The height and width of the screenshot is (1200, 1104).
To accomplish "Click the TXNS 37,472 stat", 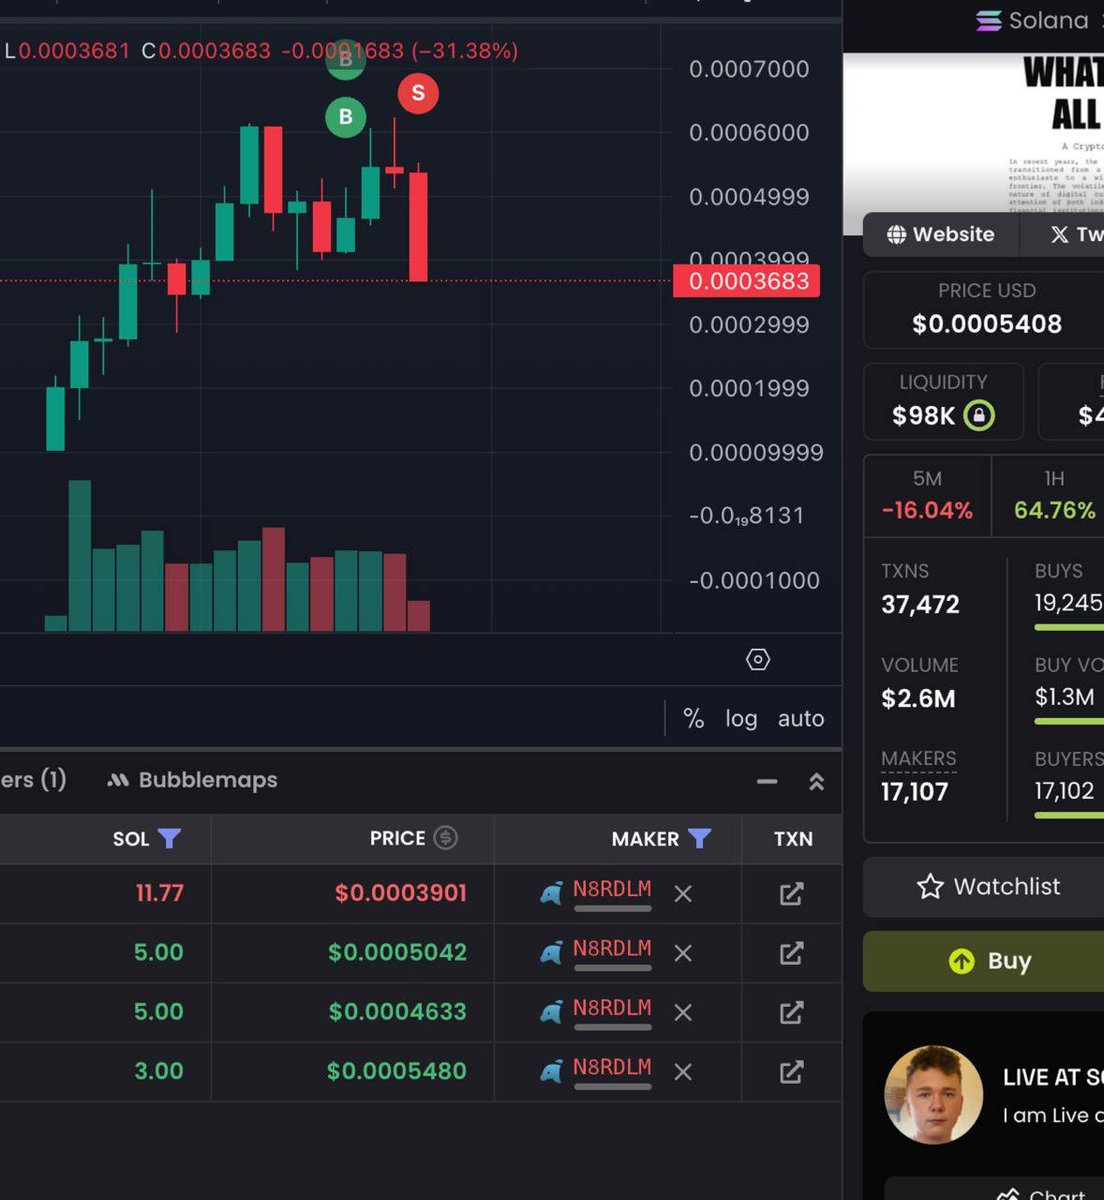I will (x=920, y=589).
